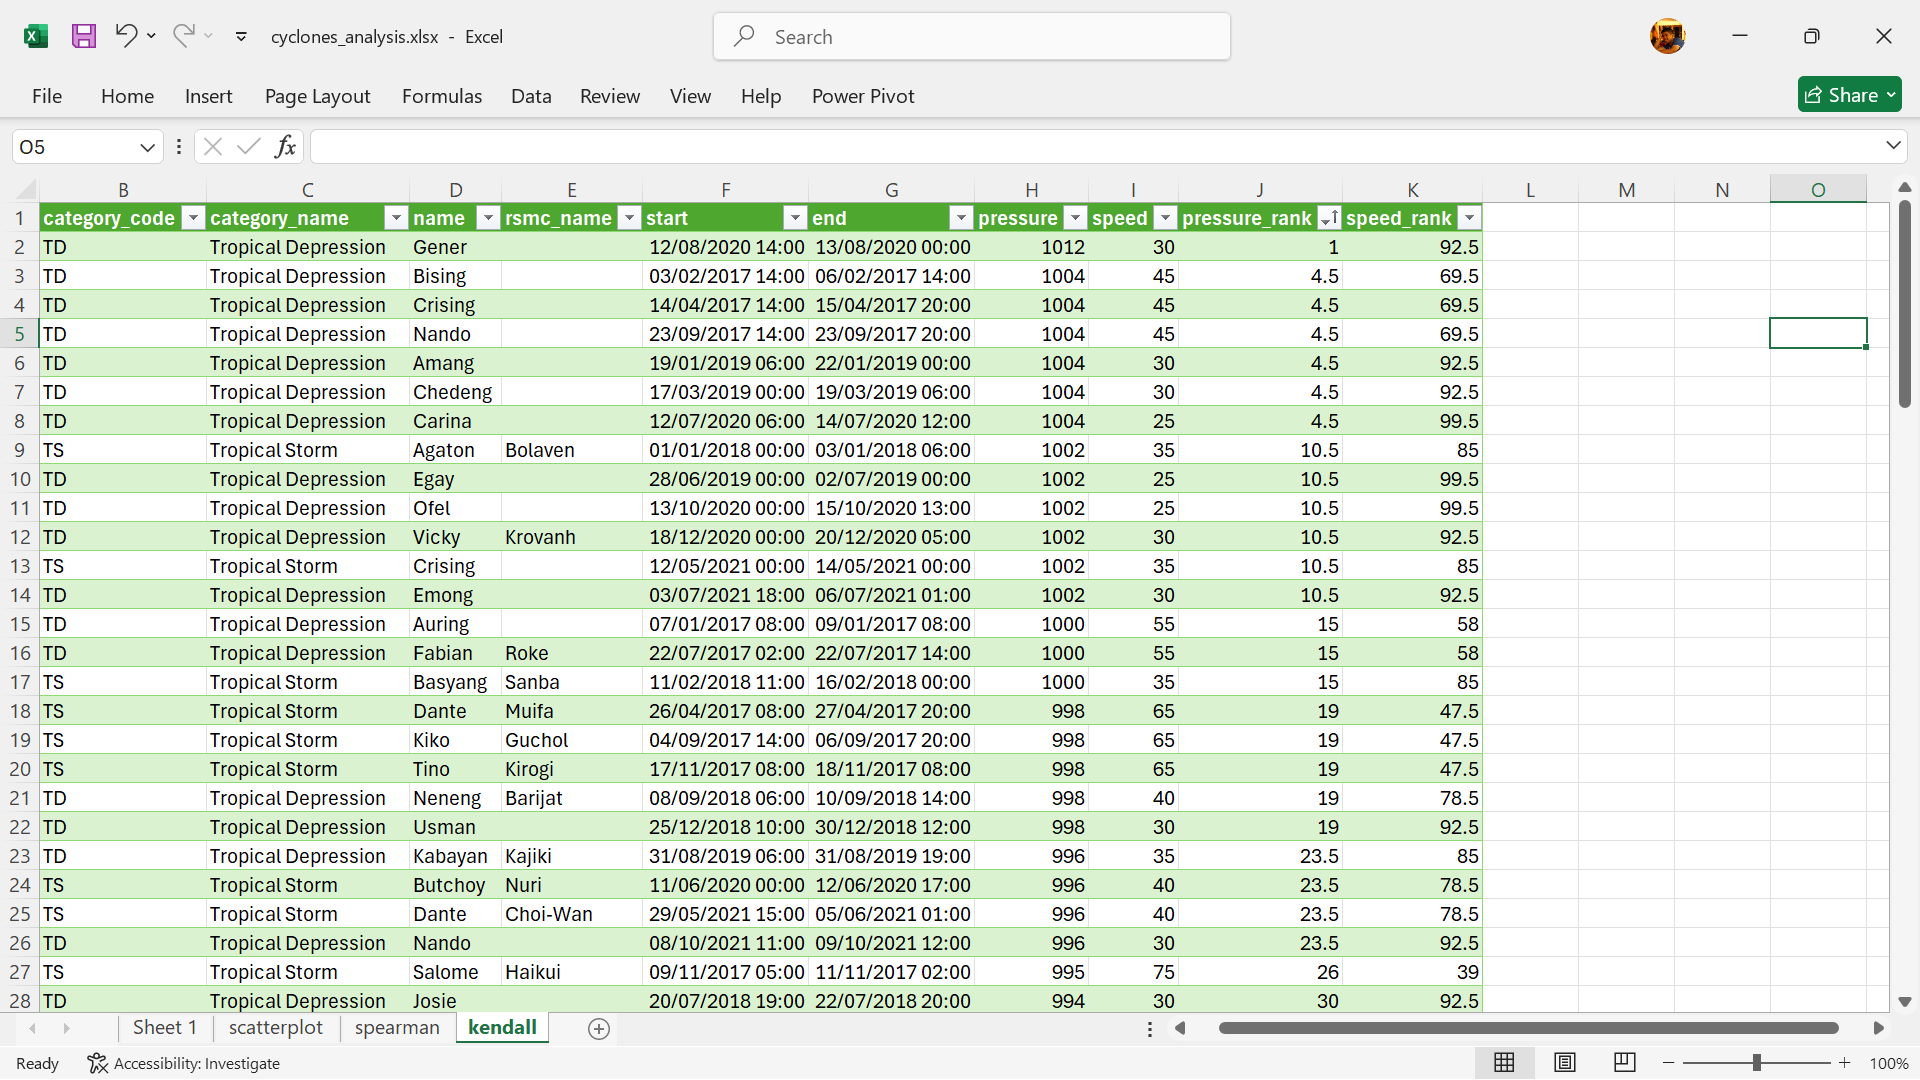Switch to Normal view icon
Image resolution: width=1920 pixels, height=1080 pixels.
(1504, 1063)
